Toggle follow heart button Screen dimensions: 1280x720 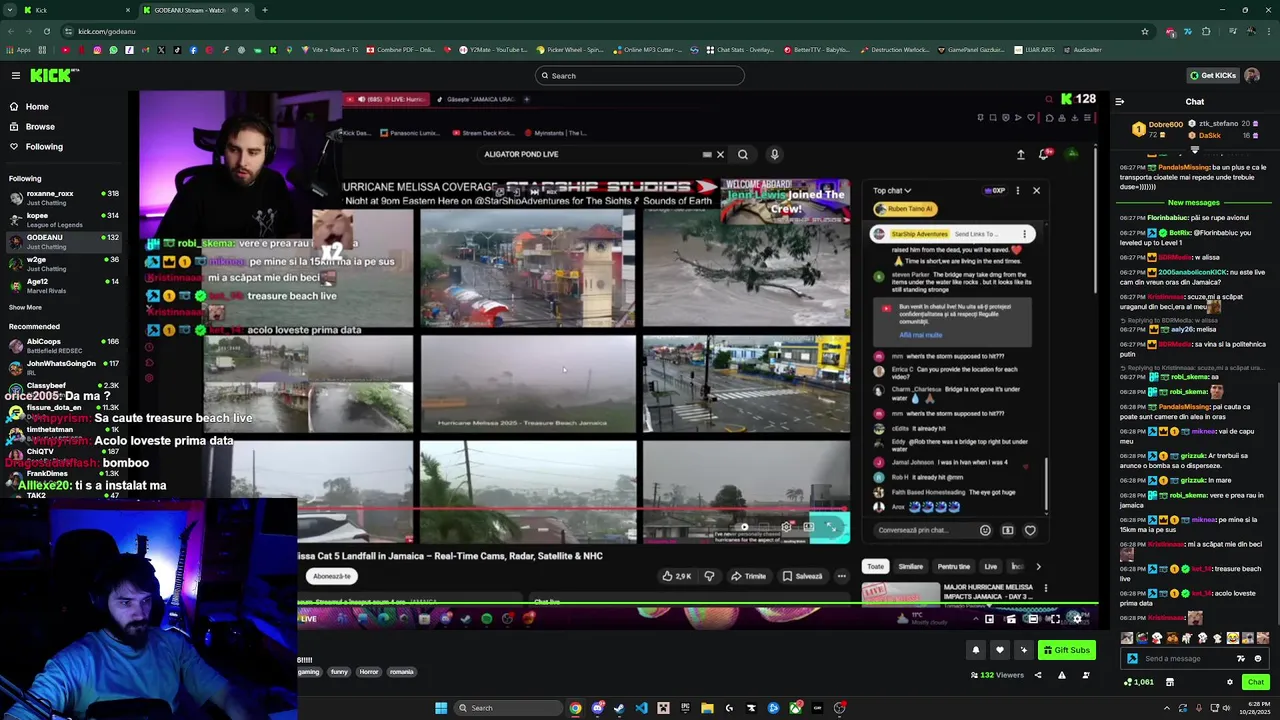click(x=999, y=650)
